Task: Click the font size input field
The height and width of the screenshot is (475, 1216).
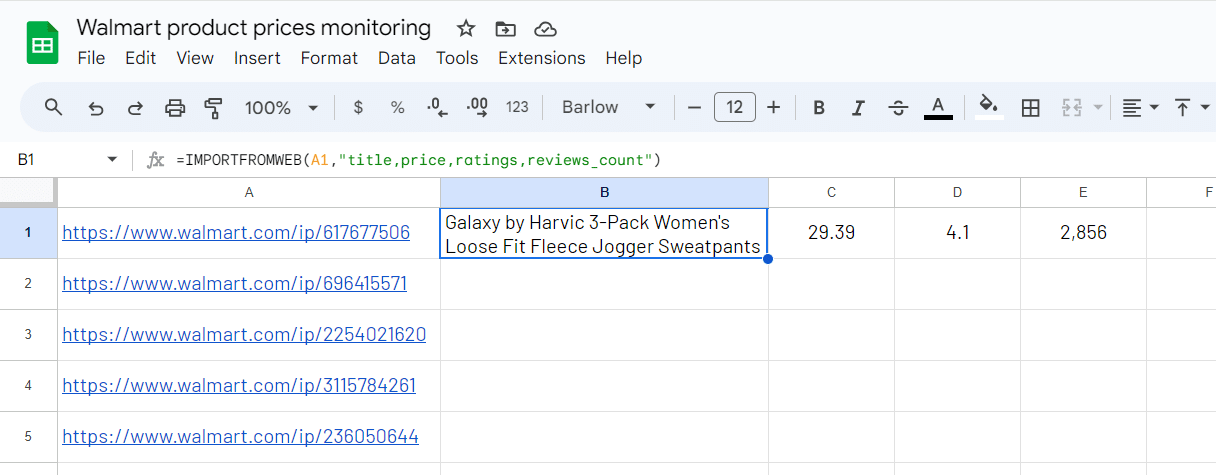Action: point(734,107)
